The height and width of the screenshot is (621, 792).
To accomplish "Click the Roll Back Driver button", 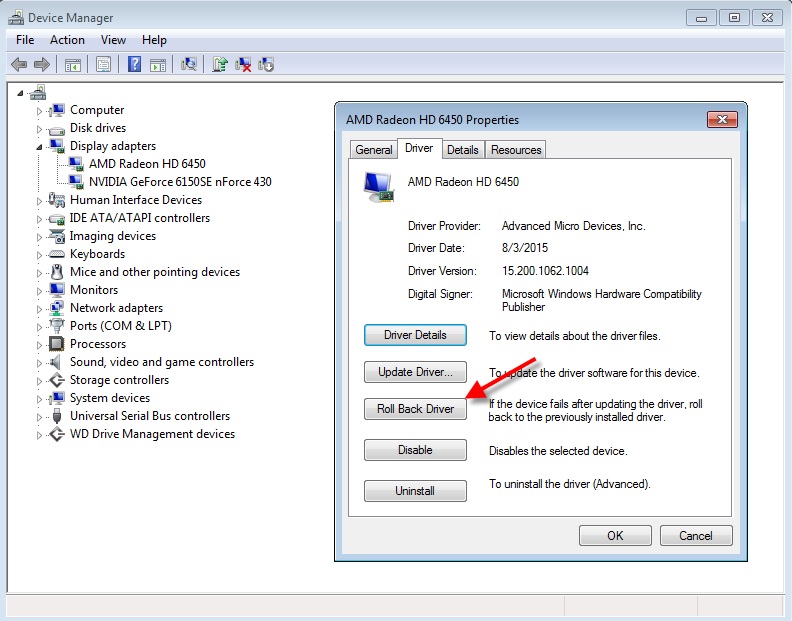I will tap(415, 409).
